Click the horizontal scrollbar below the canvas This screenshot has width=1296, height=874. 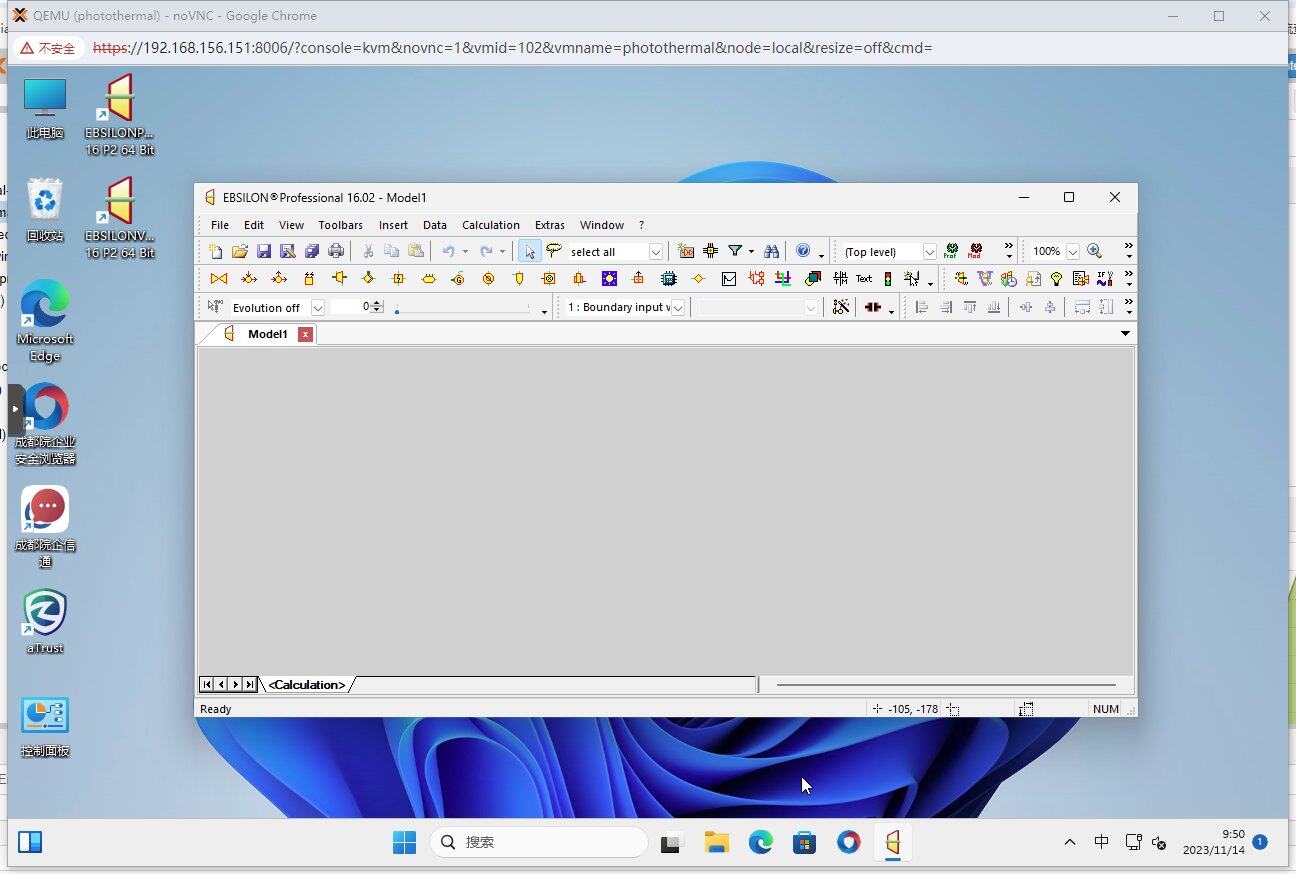point(946,685)
